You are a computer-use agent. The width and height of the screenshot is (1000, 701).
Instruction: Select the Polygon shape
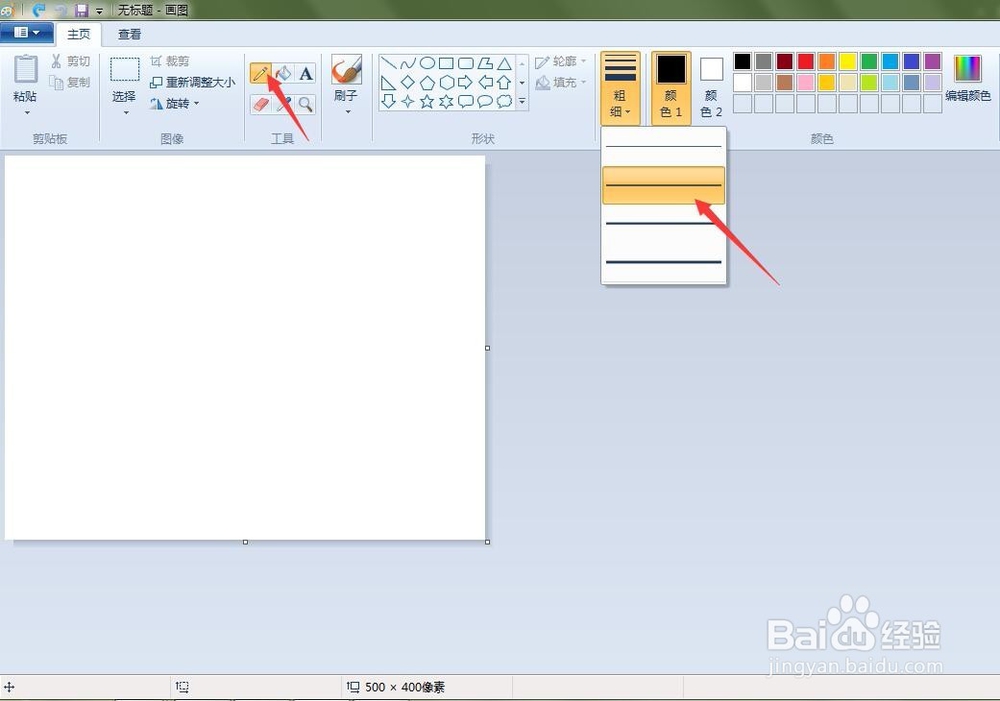click(485, 63)
